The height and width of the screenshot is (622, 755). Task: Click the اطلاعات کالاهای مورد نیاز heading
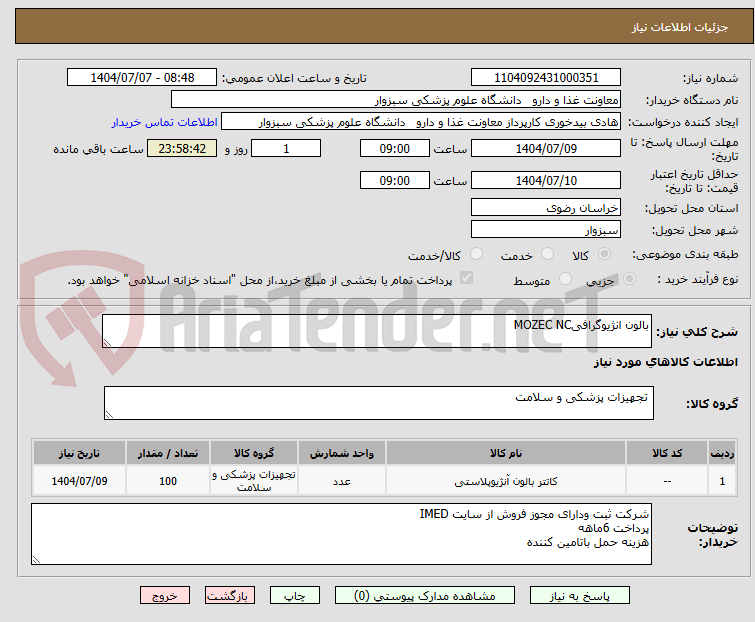pos(665,362)
